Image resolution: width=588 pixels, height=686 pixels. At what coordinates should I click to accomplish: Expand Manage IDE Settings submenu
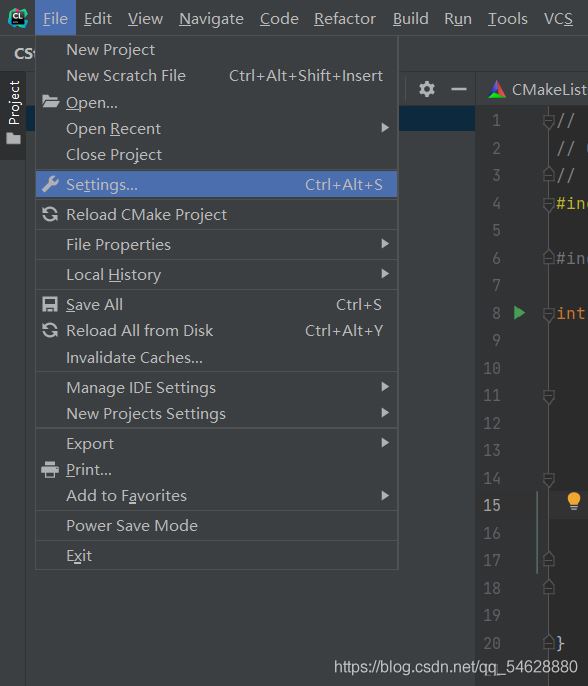pos(217,388)
